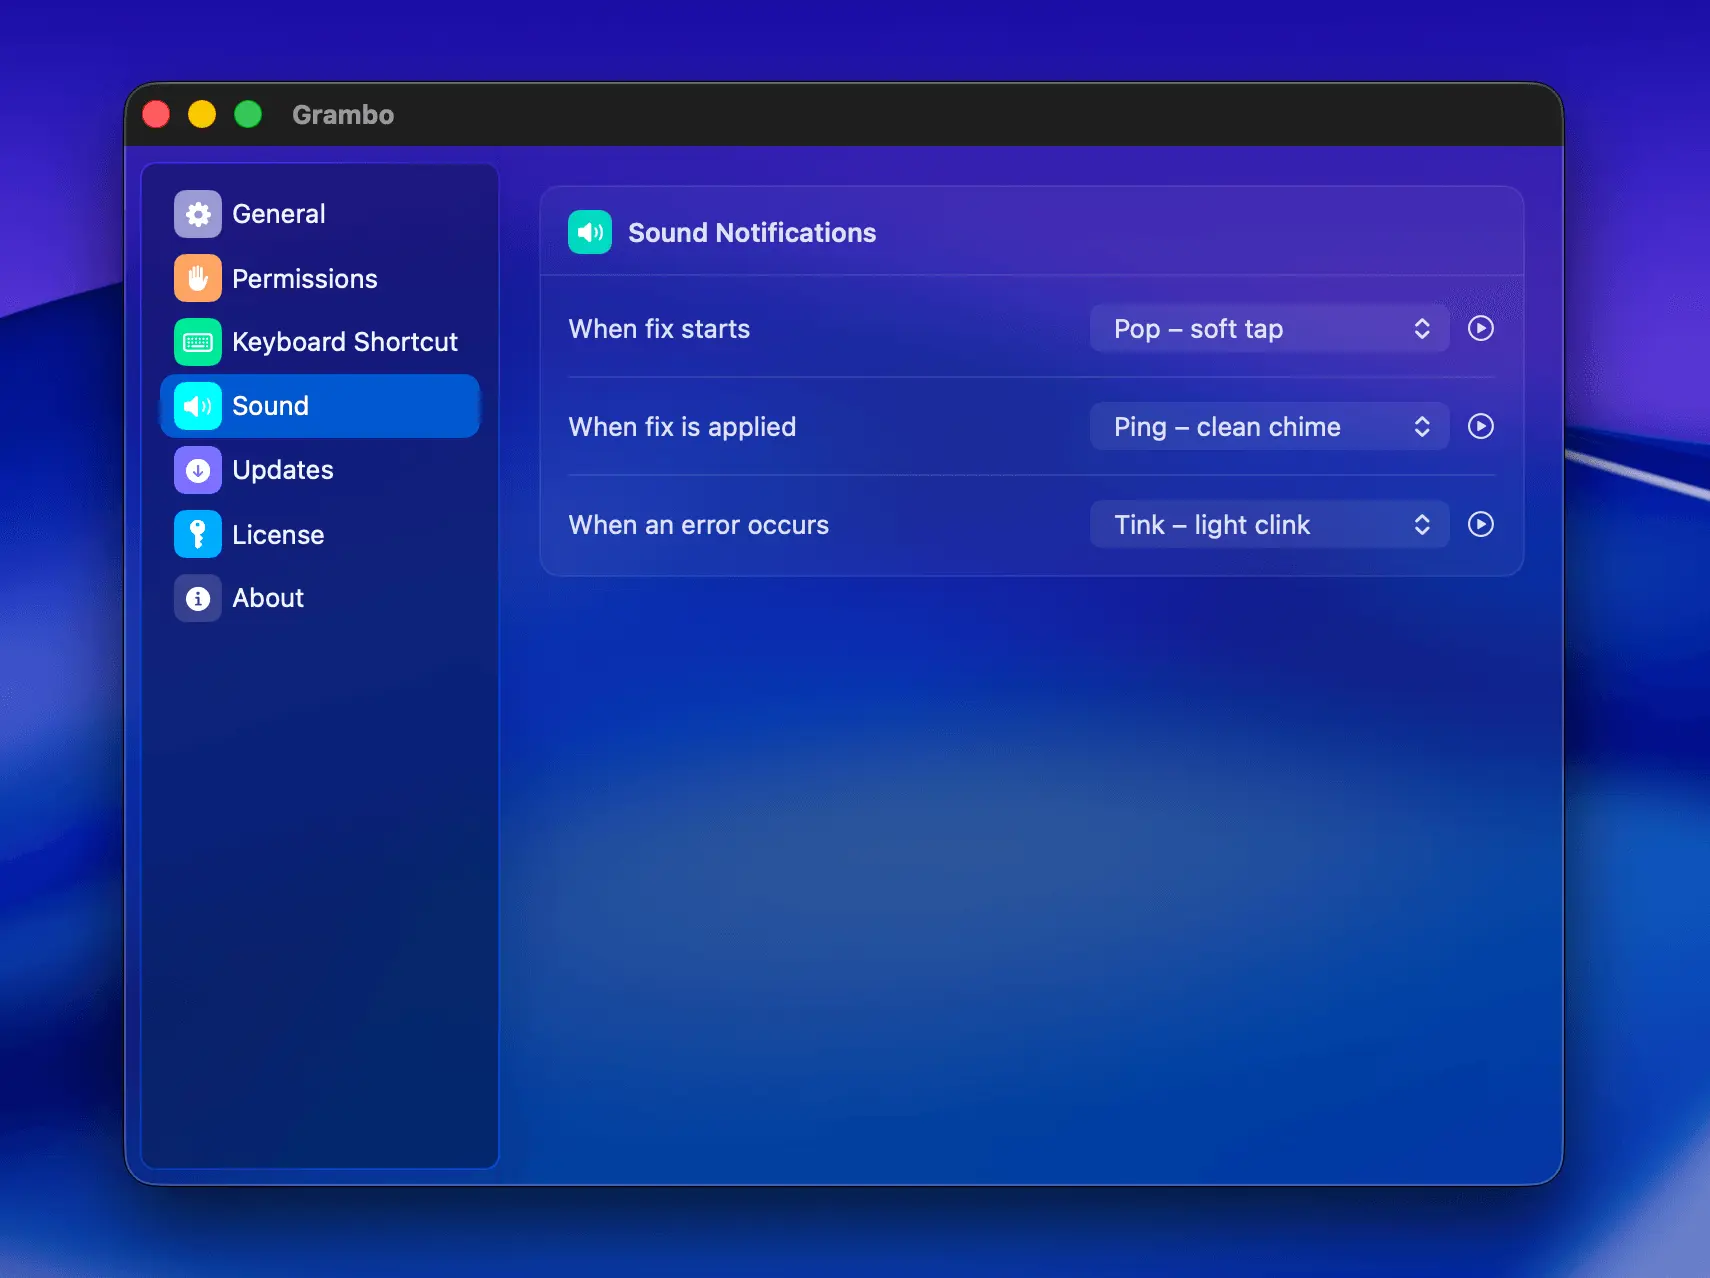Click the 'Sound Notifications' heading text
The width and height of the screenshot is (1710, 1278).
click(752, 233)
